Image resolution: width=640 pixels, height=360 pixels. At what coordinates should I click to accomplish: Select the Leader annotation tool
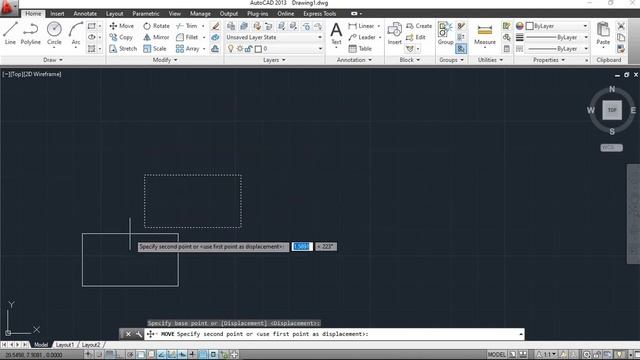click(362, 37)
